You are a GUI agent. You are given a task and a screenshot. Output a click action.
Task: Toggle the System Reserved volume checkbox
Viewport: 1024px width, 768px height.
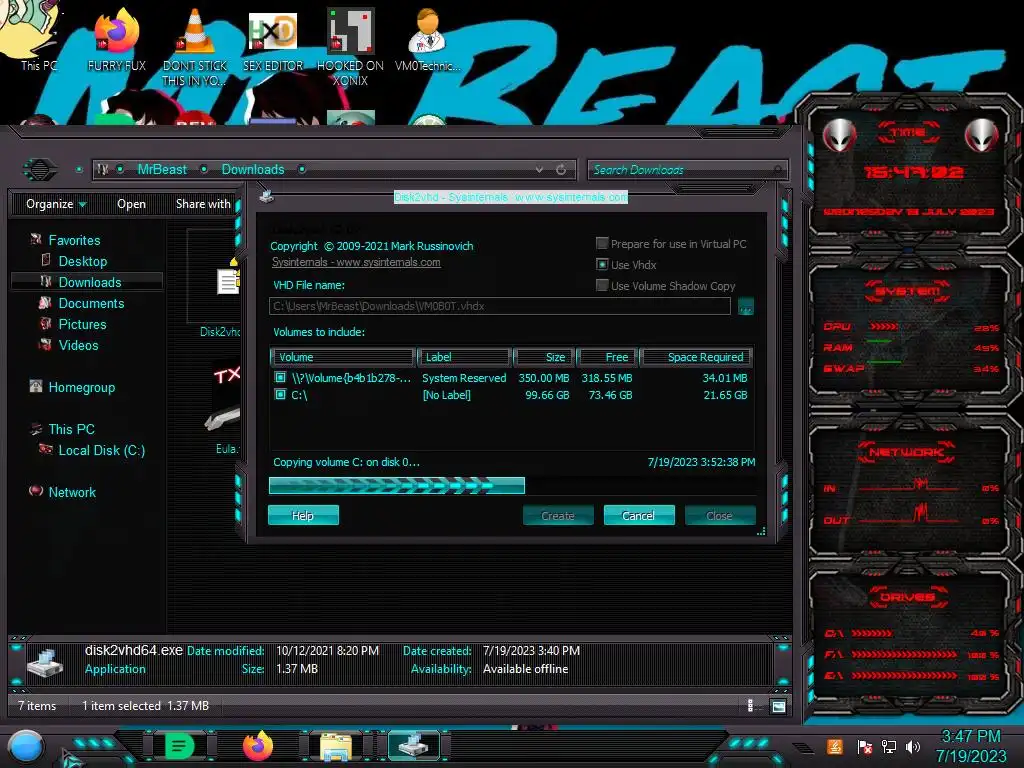point(280,377)
